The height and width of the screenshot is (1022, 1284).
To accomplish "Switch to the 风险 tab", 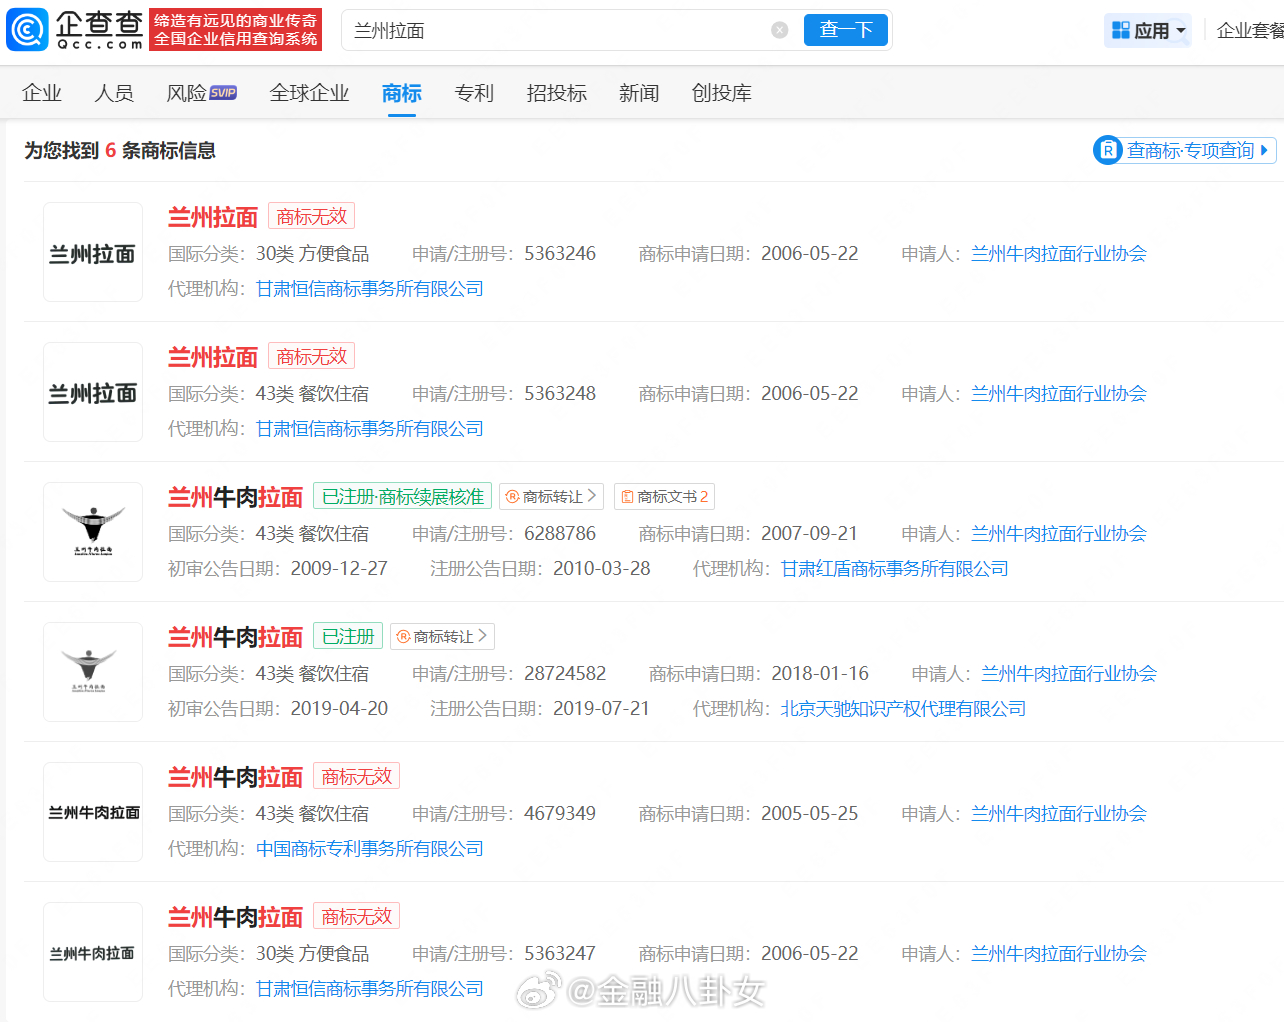I will (186, 93).
